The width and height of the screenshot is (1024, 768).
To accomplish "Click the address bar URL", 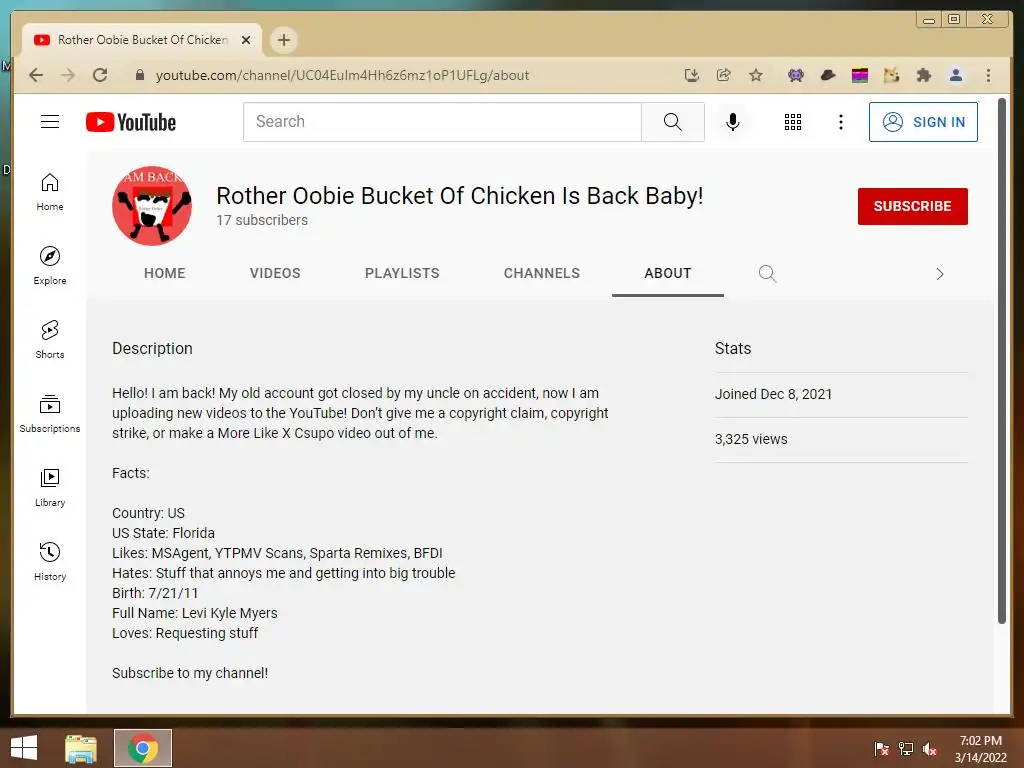I will coord(342,75).
